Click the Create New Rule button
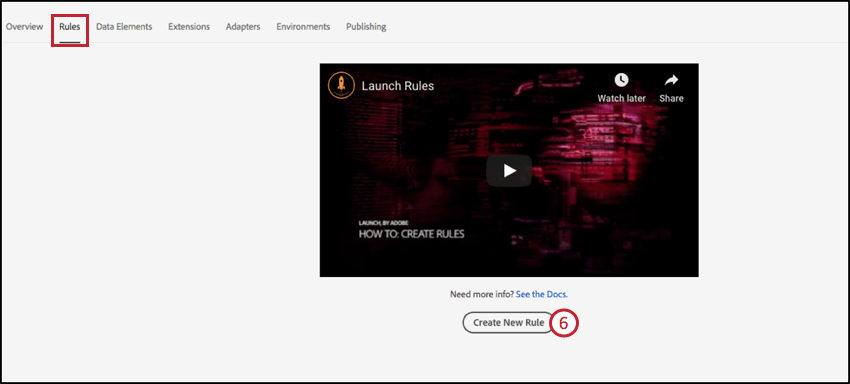Image resolution: width=850 pixels, height=384 pixels. click(508, 323)
